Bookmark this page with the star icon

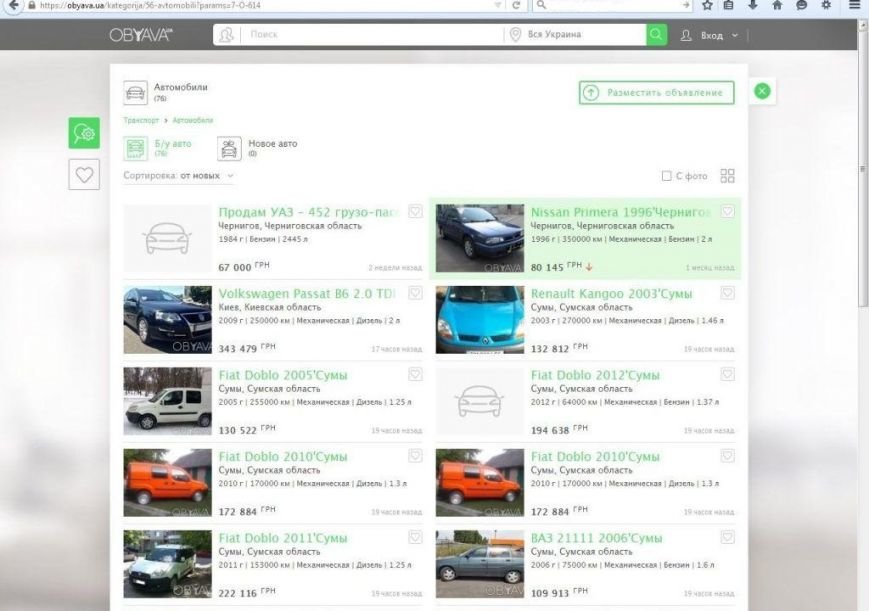pos(707,5)
